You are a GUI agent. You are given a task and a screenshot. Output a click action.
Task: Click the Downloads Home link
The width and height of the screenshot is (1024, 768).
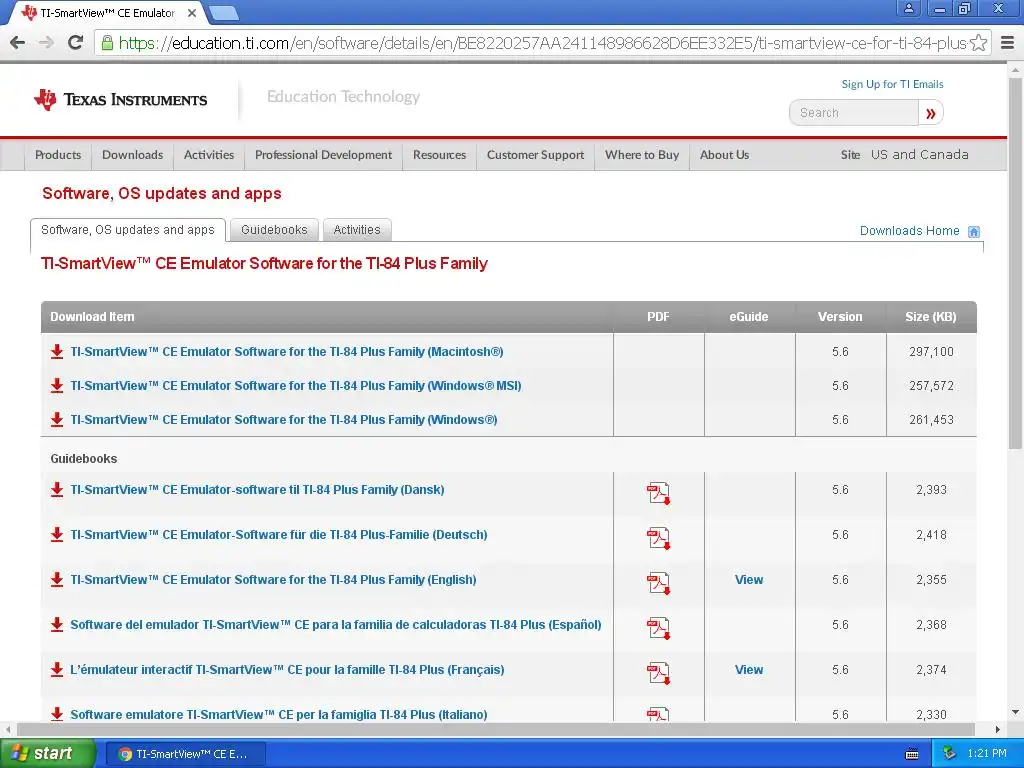point(909,231)
